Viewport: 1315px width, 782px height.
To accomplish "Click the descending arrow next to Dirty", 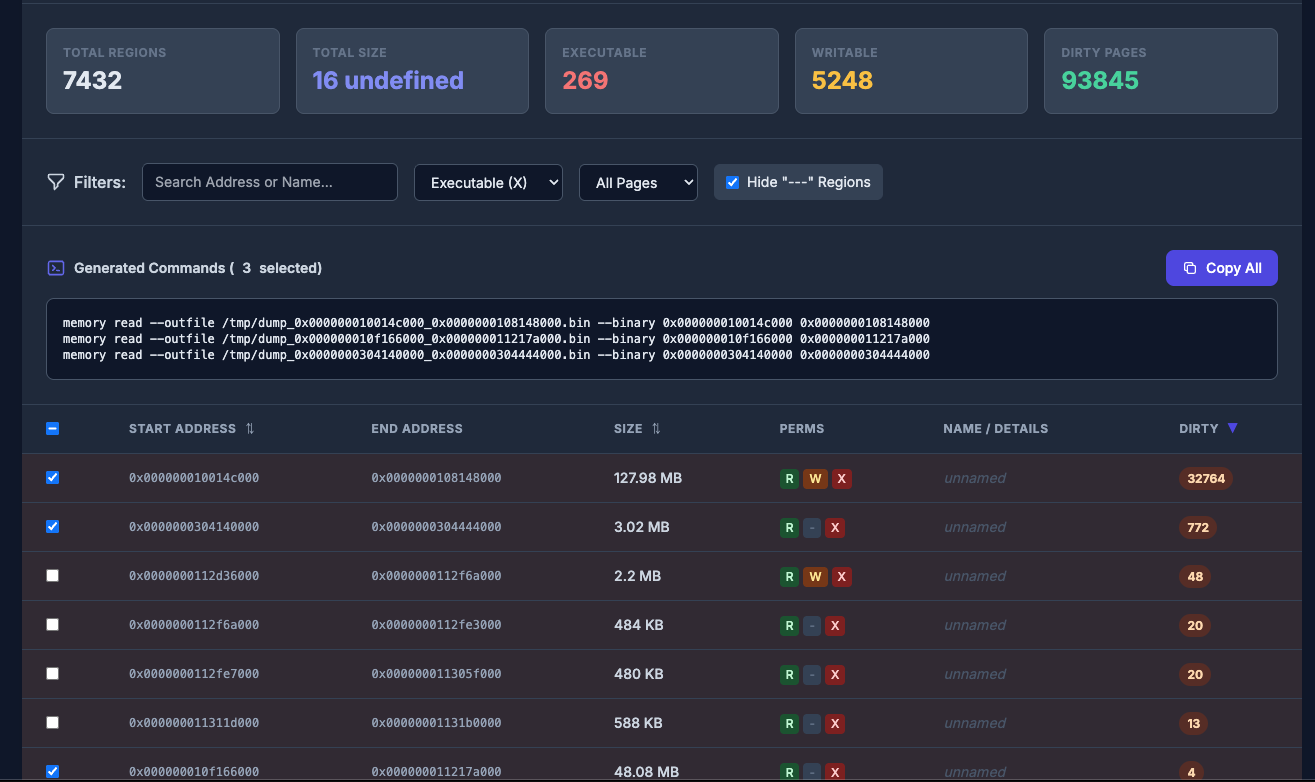I will [x=1232, y=428].
